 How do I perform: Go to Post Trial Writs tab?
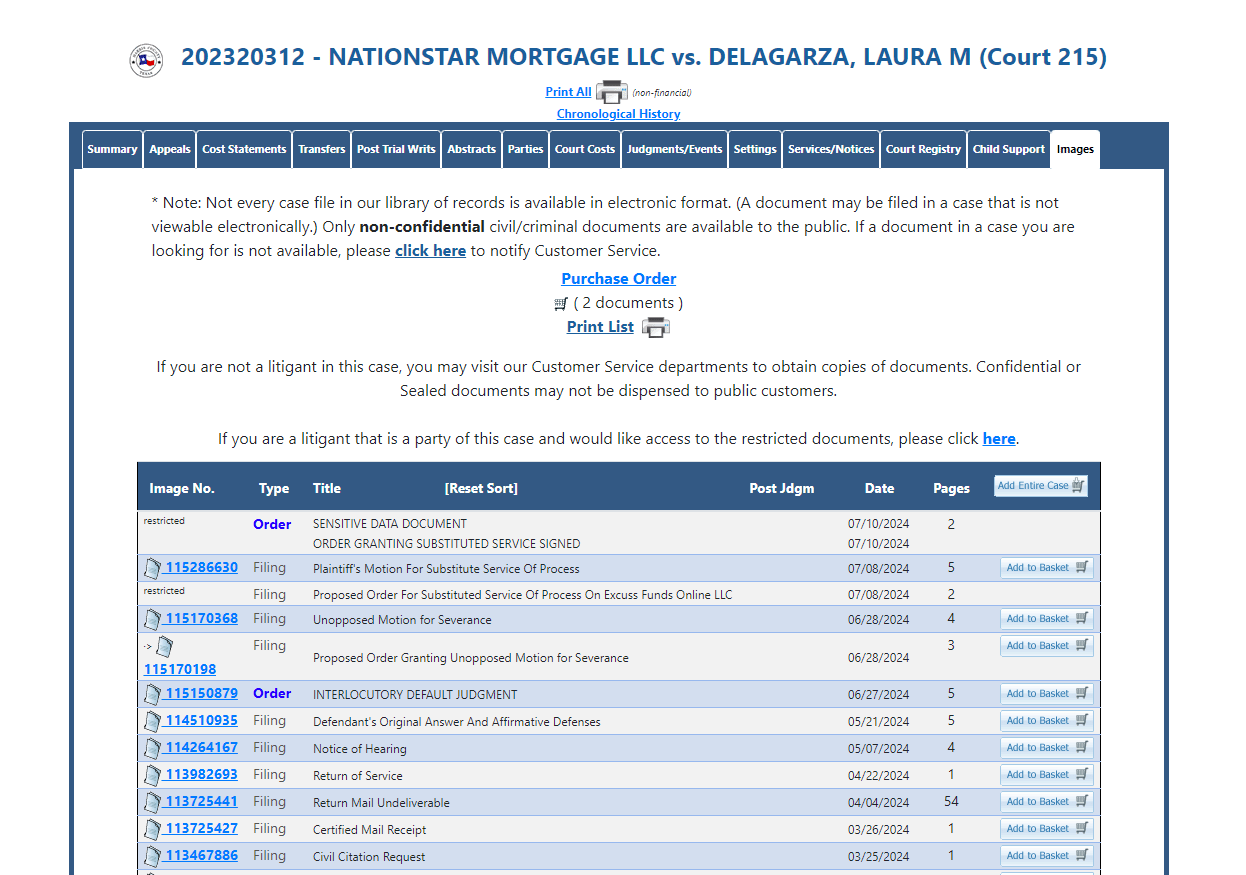(x=396, y=149)
